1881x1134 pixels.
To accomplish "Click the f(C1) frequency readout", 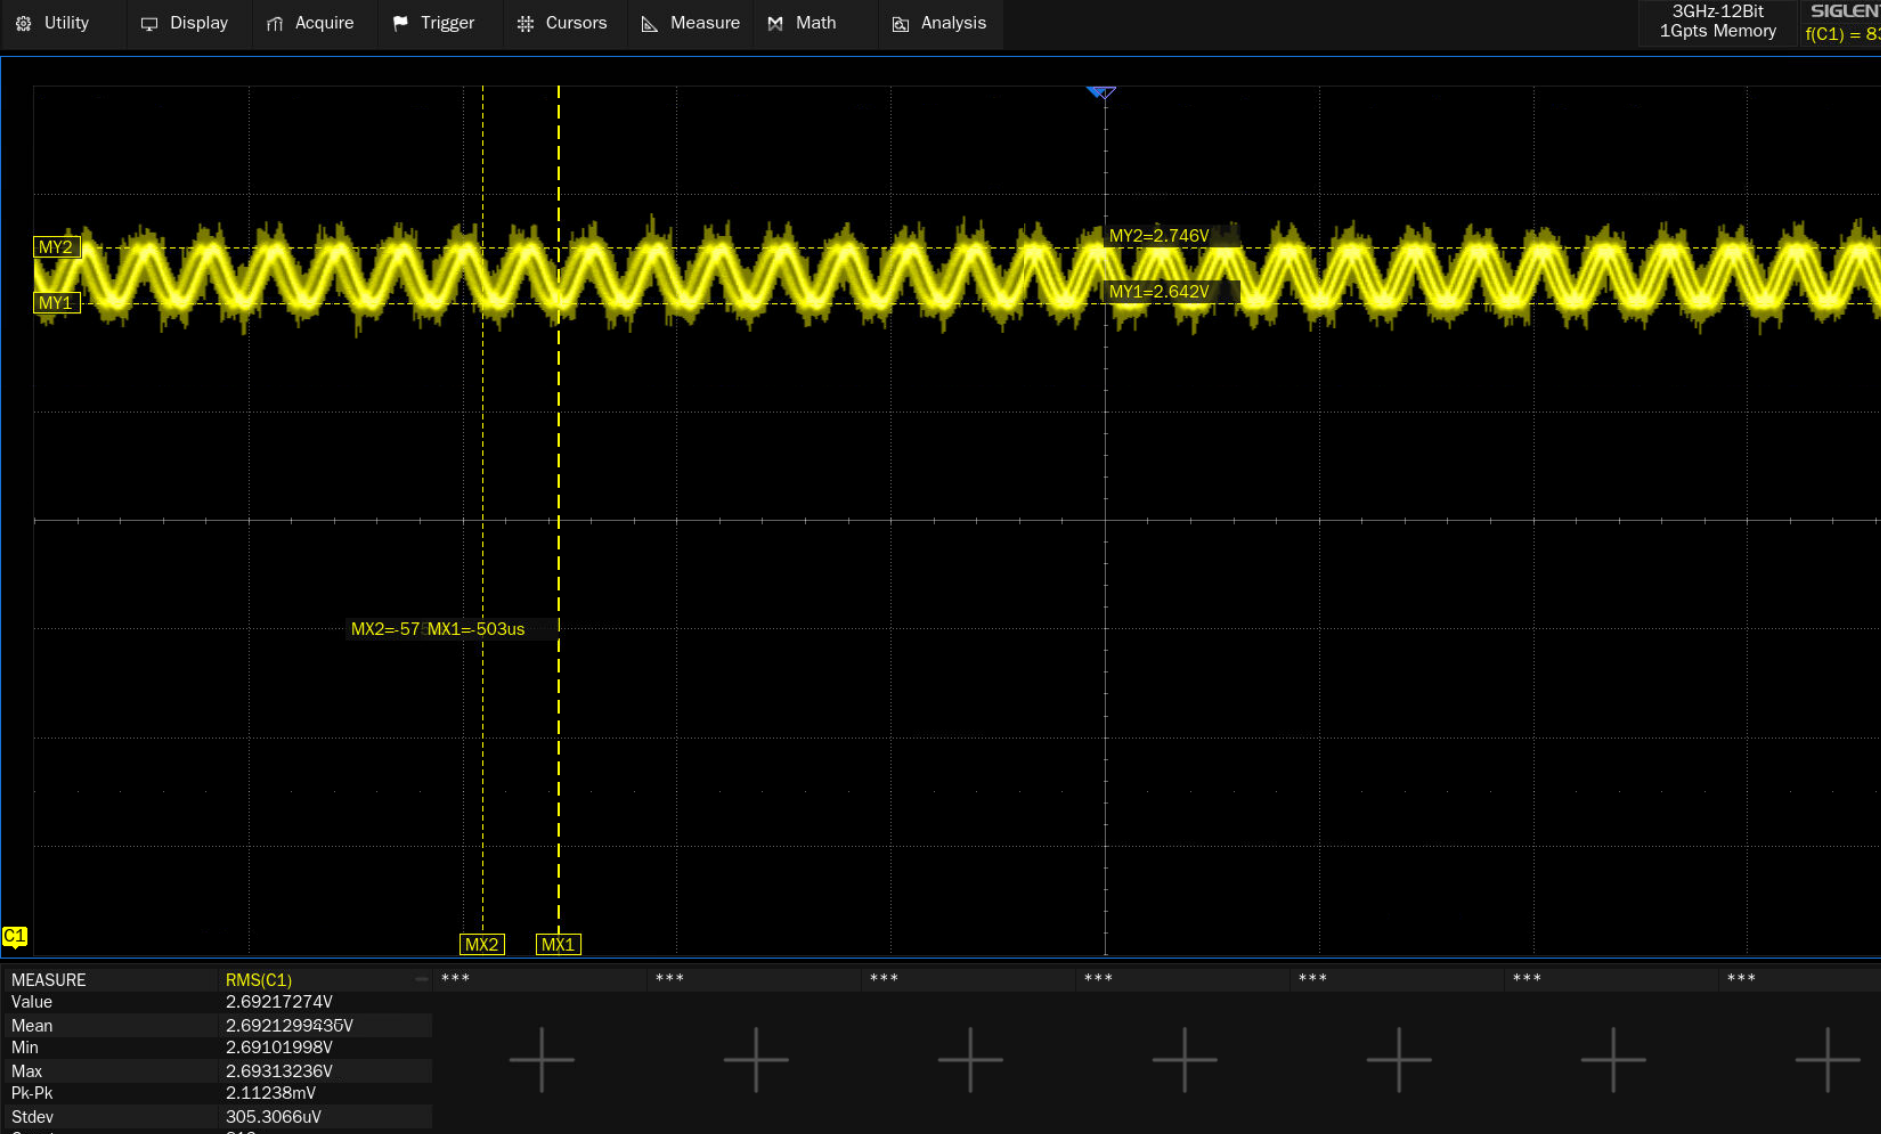I will pos(1842,34).
